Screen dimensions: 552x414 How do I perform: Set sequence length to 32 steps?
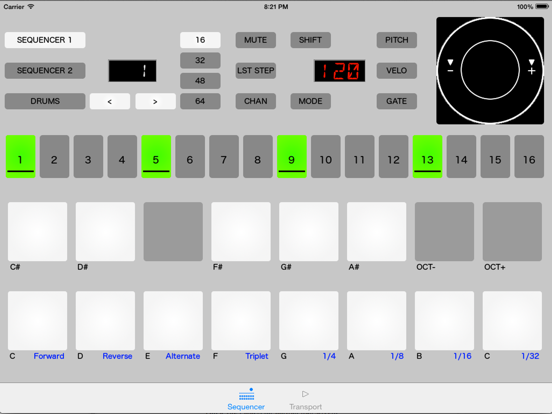(x=200, y=61)
